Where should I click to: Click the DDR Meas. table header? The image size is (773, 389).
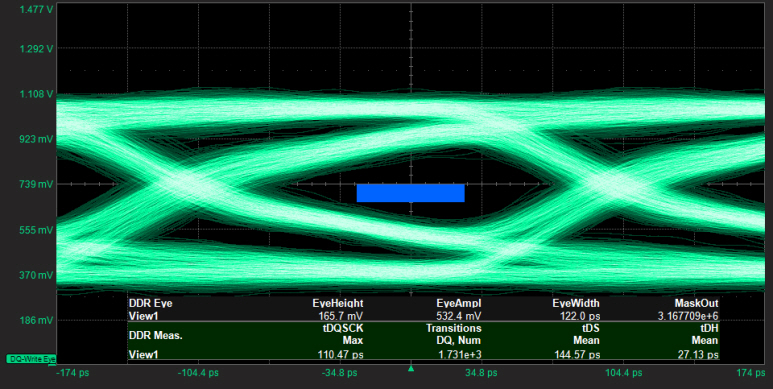click(155, 336)
